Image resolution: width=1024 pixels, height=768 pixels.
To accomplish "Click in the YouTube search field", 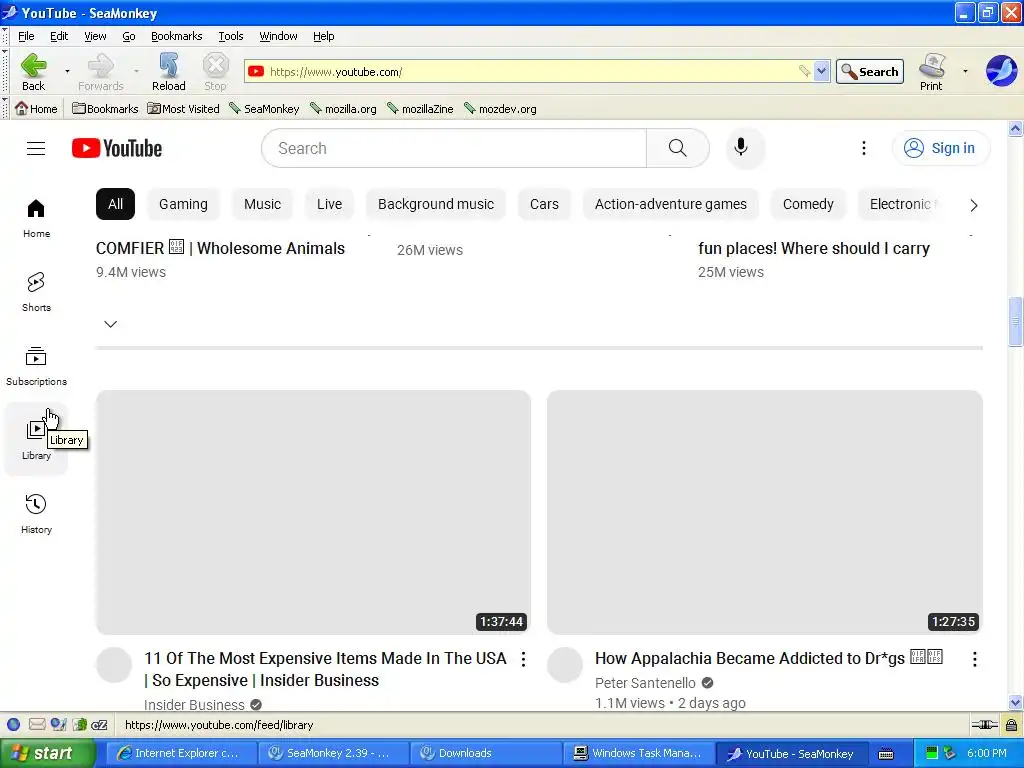I will coord(455,148).
